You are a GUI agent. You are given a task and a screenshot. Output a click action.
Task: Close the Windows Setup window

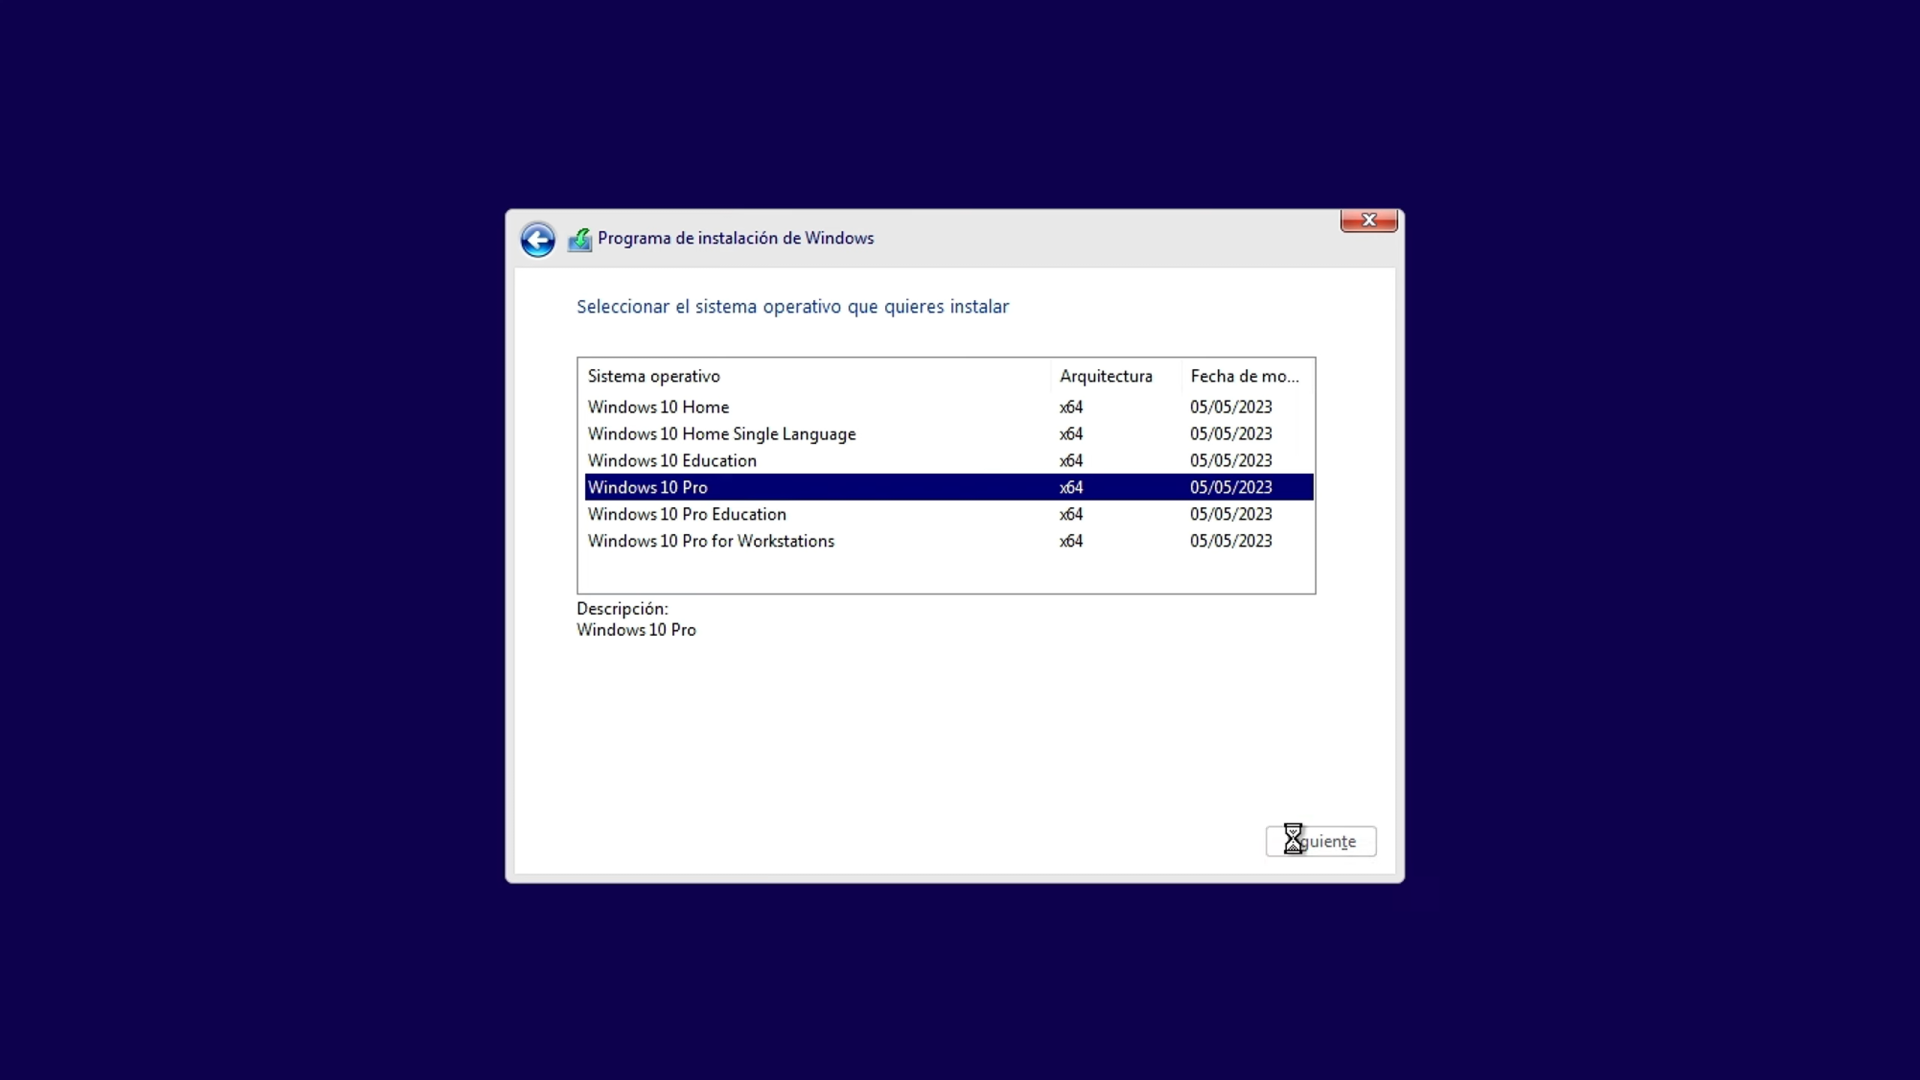point(1368,220)
